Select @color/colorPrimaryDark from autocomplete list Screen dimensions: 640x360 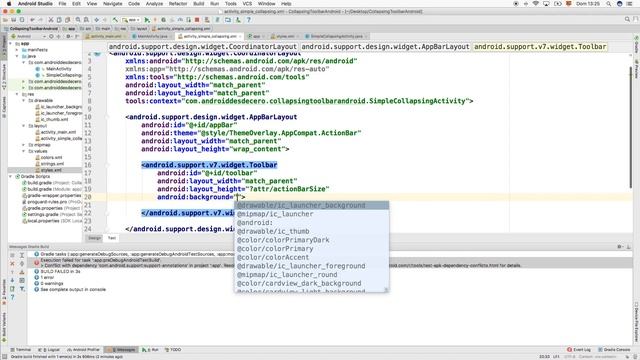click(311, 240)
